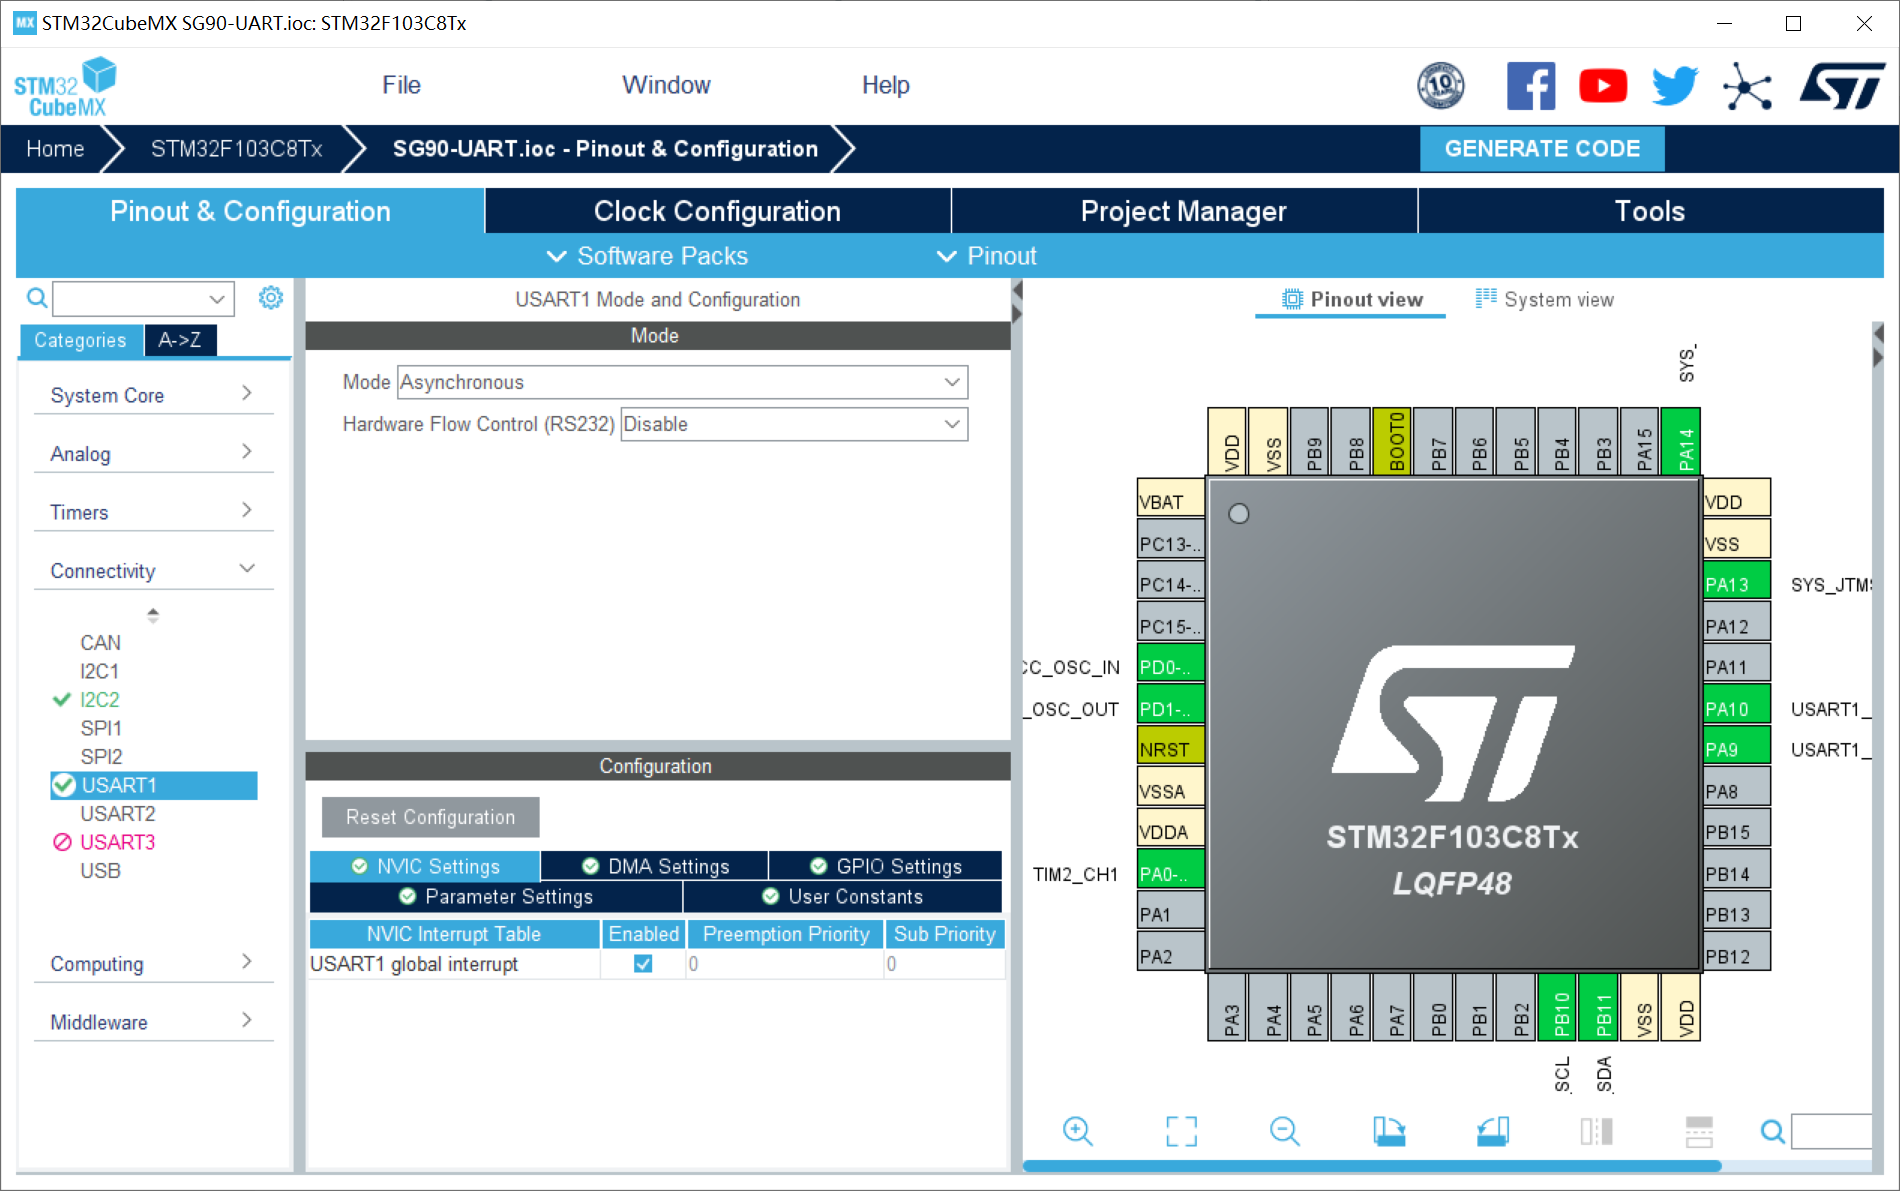Open the Window menu
The width and height of the screenshot is (1900, 1191).
click(x=666, y=85)
